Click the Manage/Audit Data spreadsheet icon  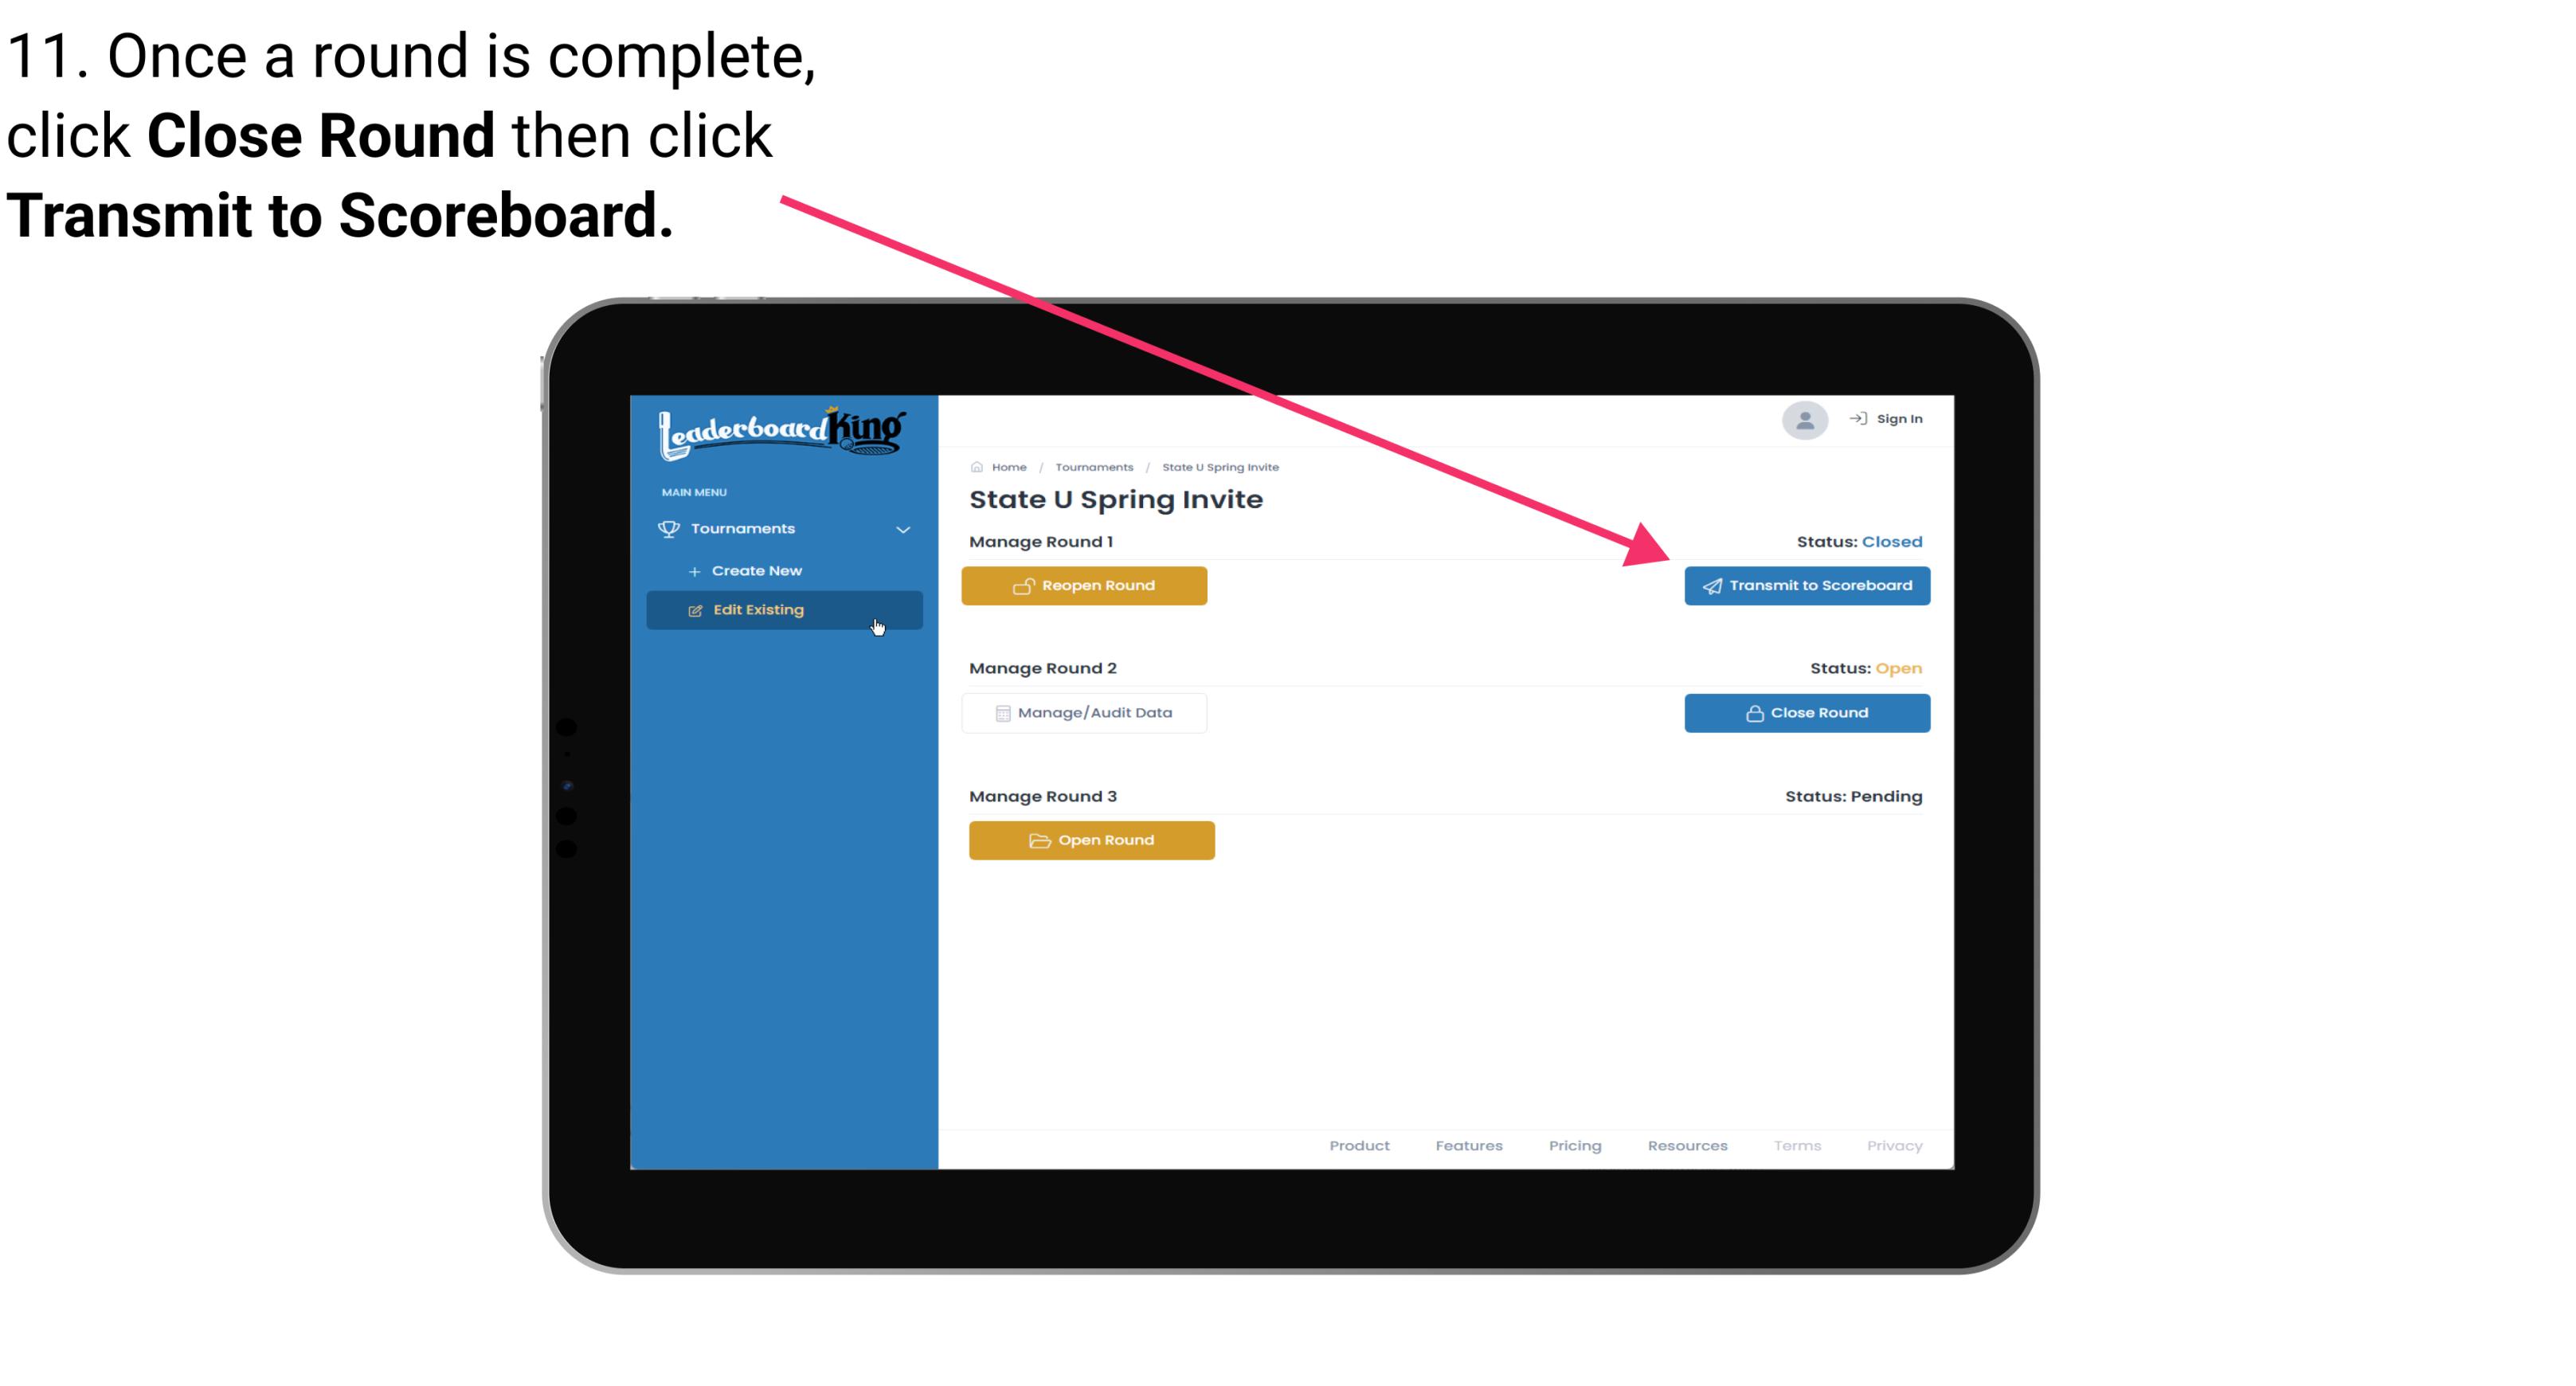click(x=1000, y=712)
